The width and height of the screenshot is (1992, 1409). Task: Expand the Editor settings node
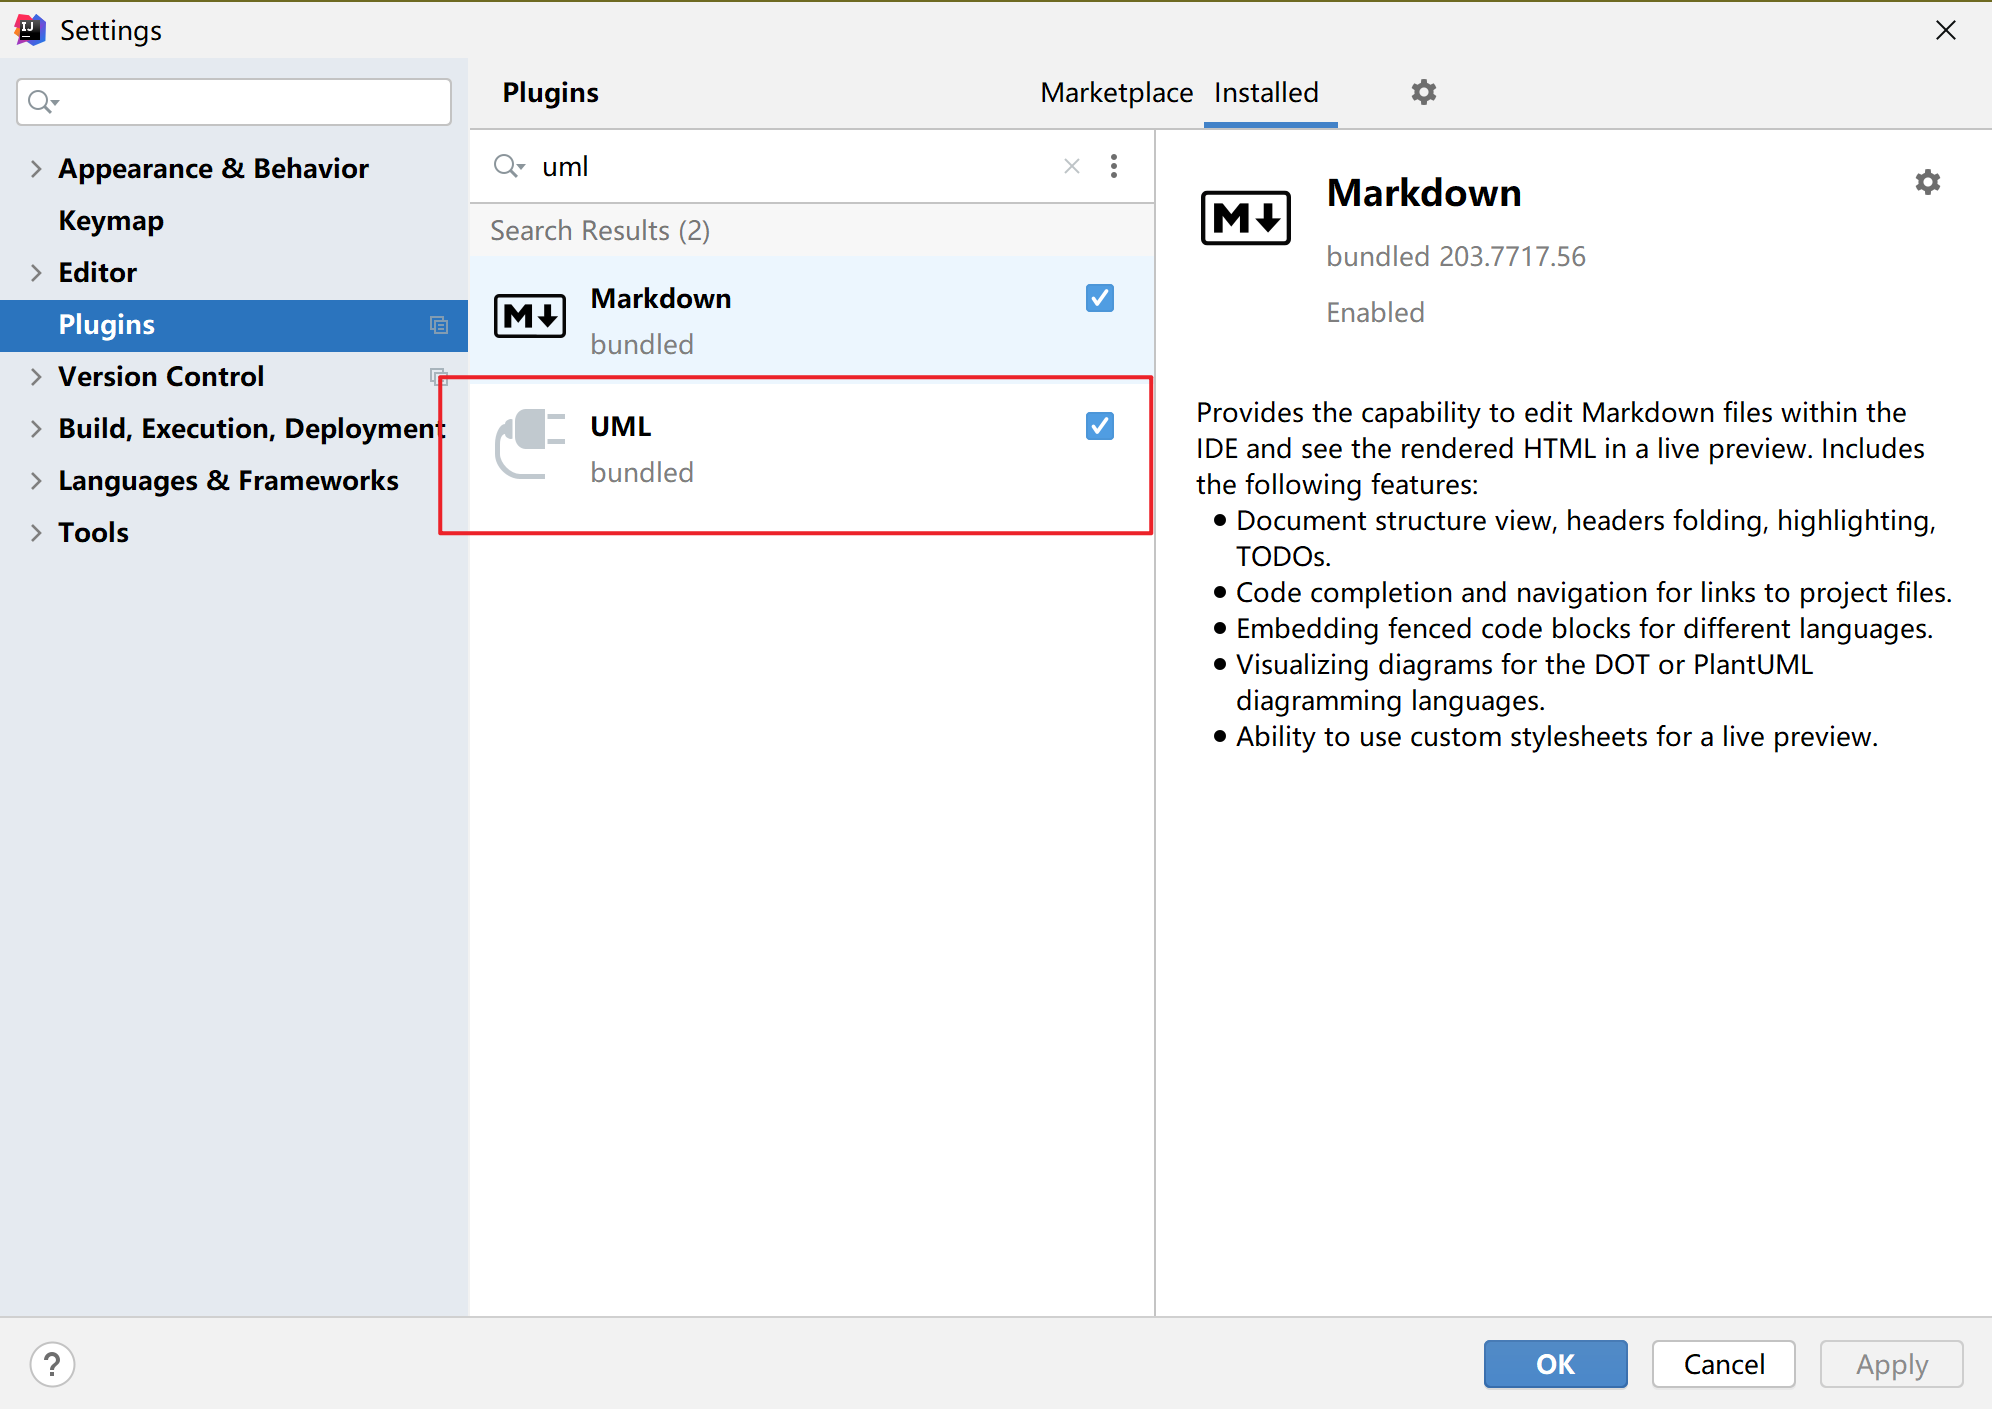tap(36, 273)
